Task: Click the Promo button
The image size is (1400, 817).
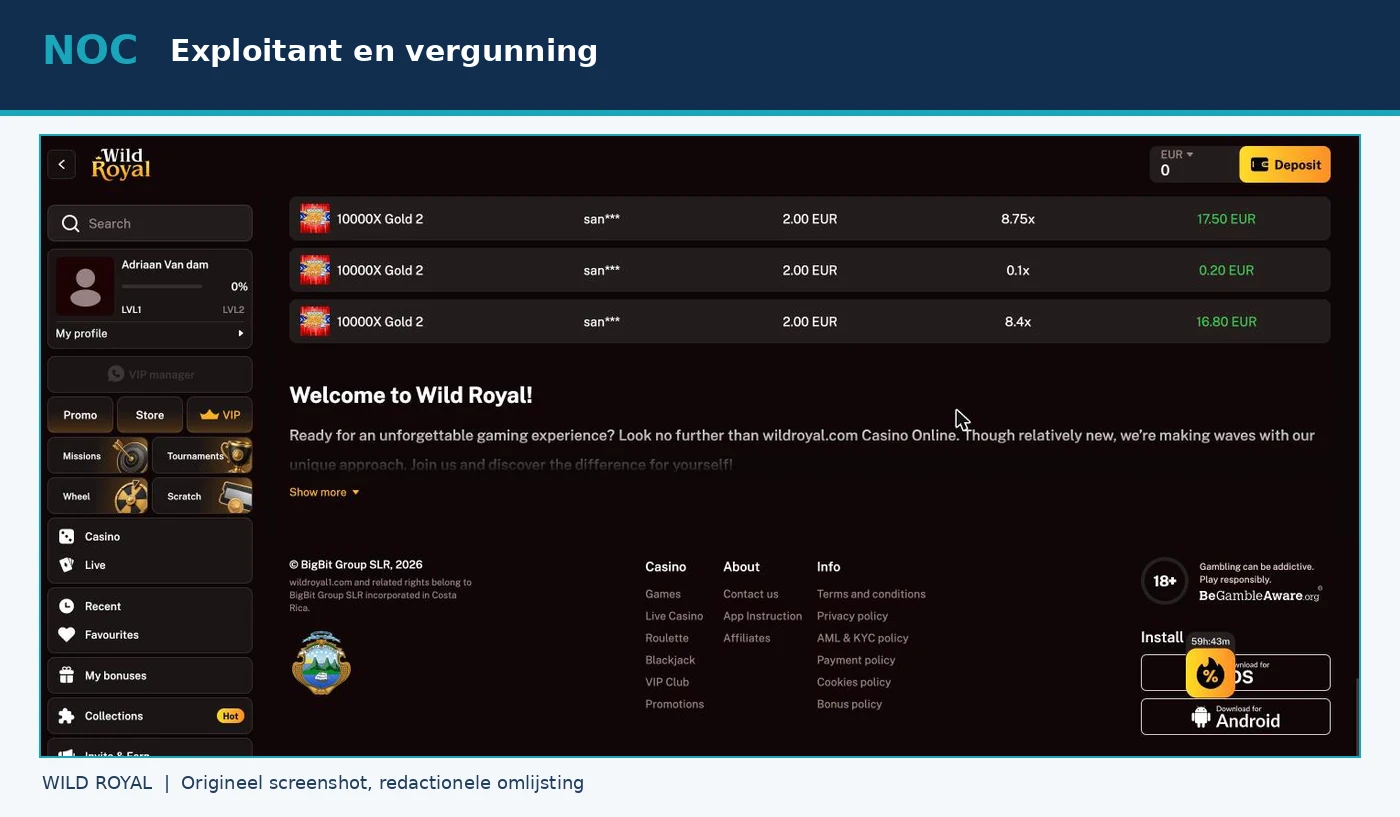Action: pos(80,415)
